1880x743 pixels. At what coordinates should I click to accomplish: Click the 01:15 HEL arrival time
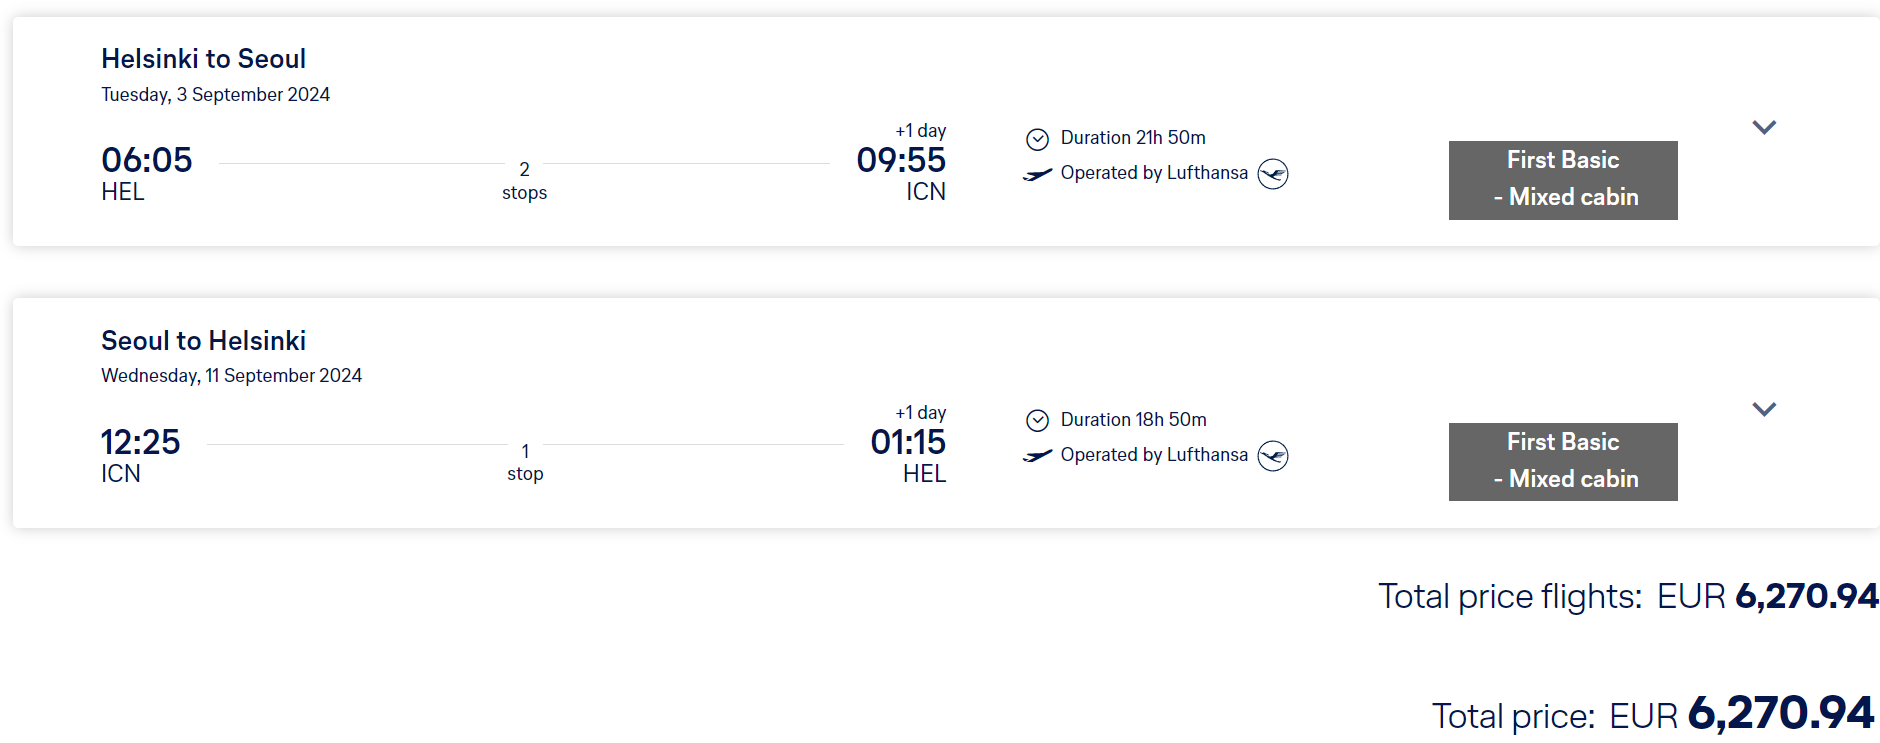pyautogui.click(x=908, y=442)
